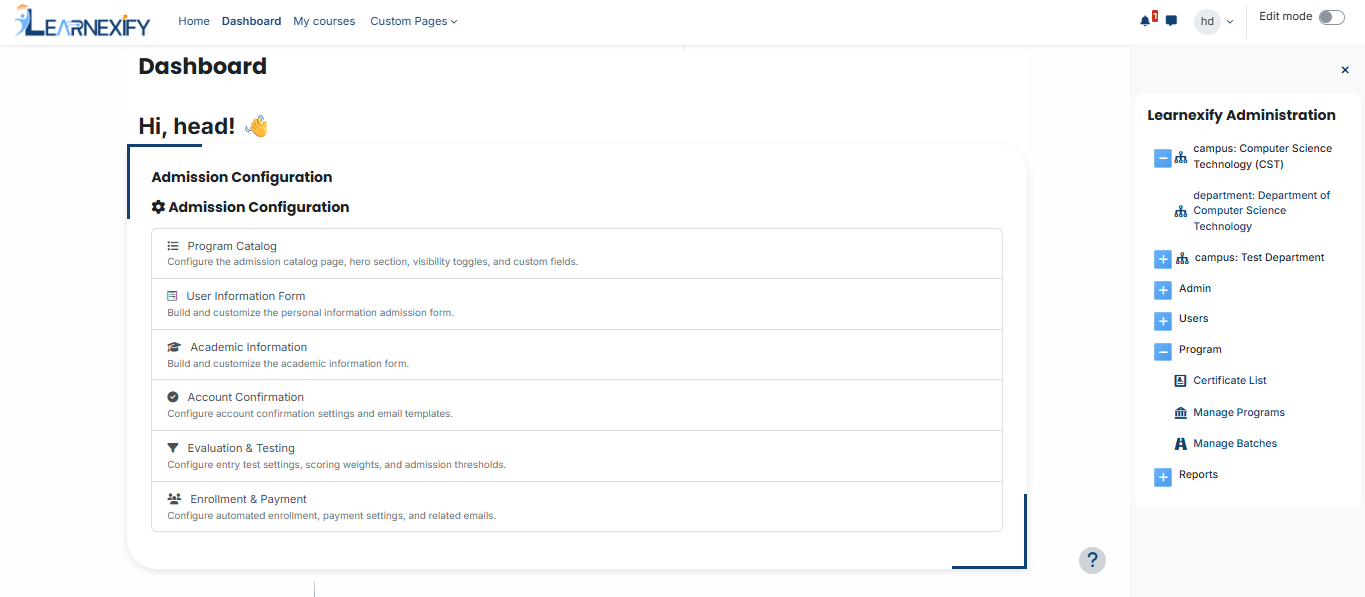Collapse the Computer Science Technology campus node
The width and height of the screenshot is (1365, 597).
(1162, 158)
